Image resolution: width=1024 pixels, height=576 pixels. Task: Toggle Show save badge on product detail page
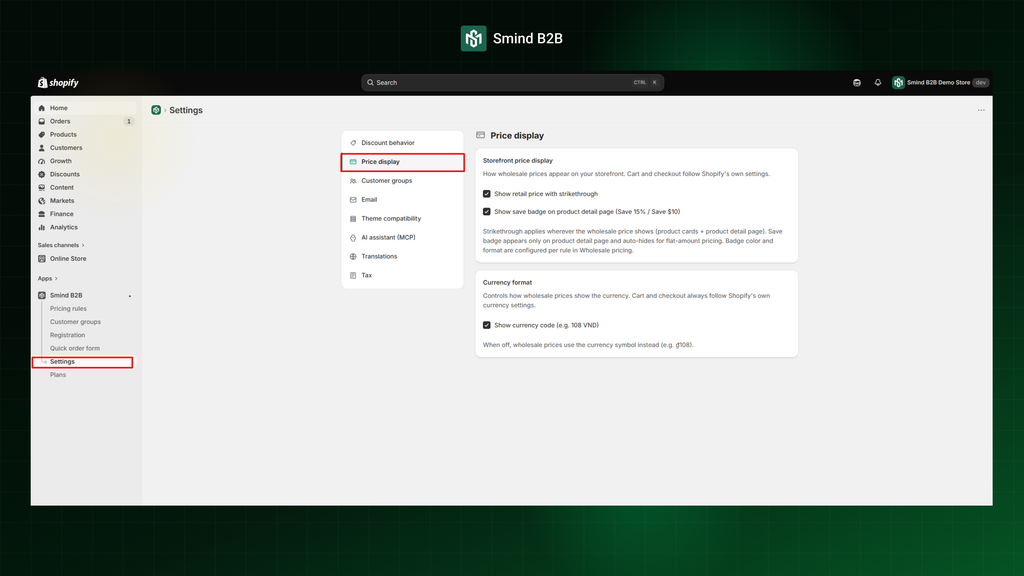[x=487, y=212]
